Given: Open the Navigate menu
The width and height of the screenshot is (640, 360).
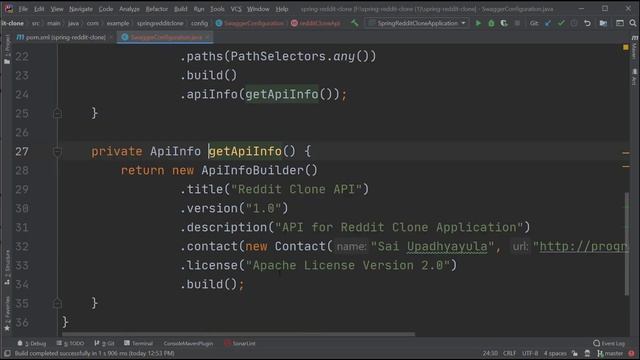Looking at the screenshot, I should coord(80,9).
